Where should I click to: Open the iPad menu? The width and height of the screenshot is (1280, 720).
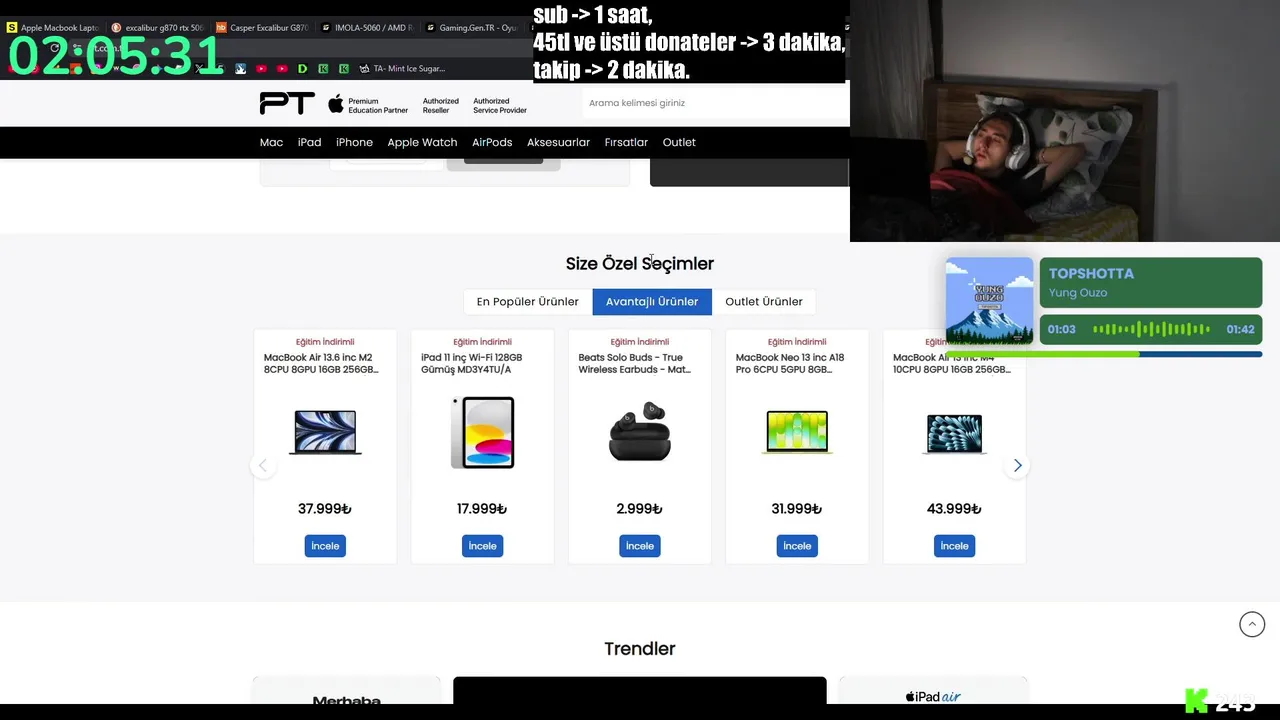pos(309,142)
